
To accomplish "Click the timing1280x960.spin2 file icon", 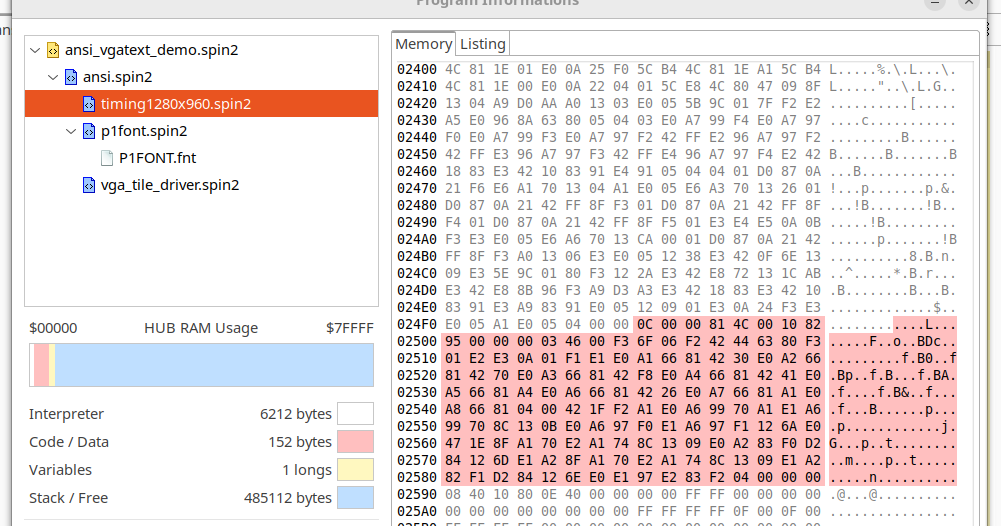I will coord(89,104).
